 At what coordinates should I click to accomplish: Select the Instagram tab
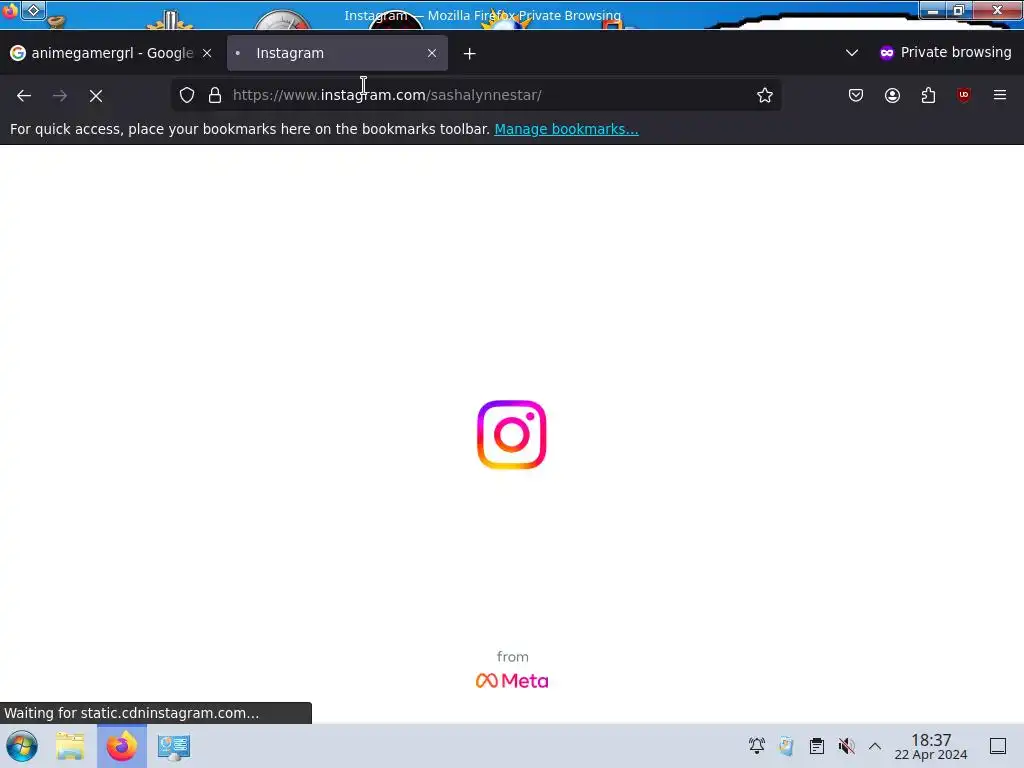(337, 53)
